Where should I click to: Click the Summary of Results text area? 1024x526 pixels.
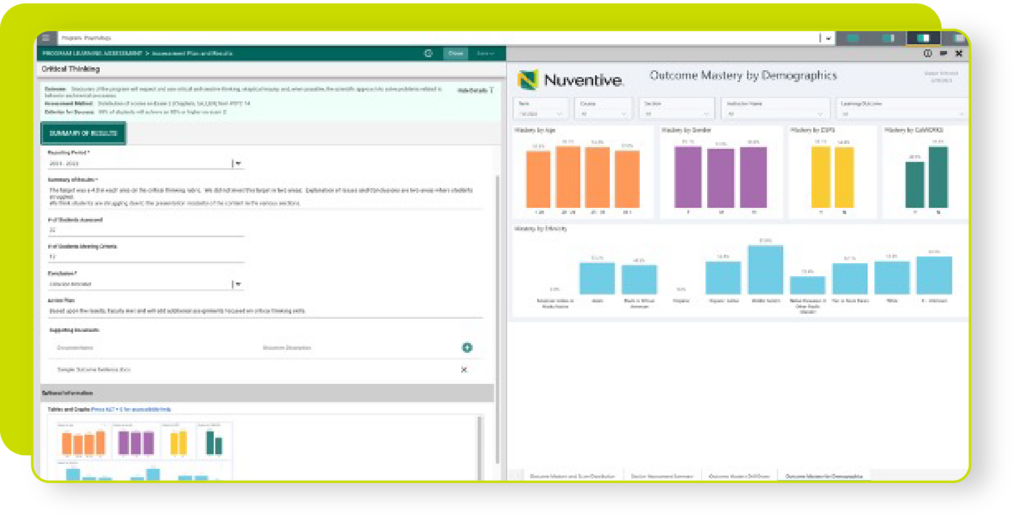click(266, 197)
